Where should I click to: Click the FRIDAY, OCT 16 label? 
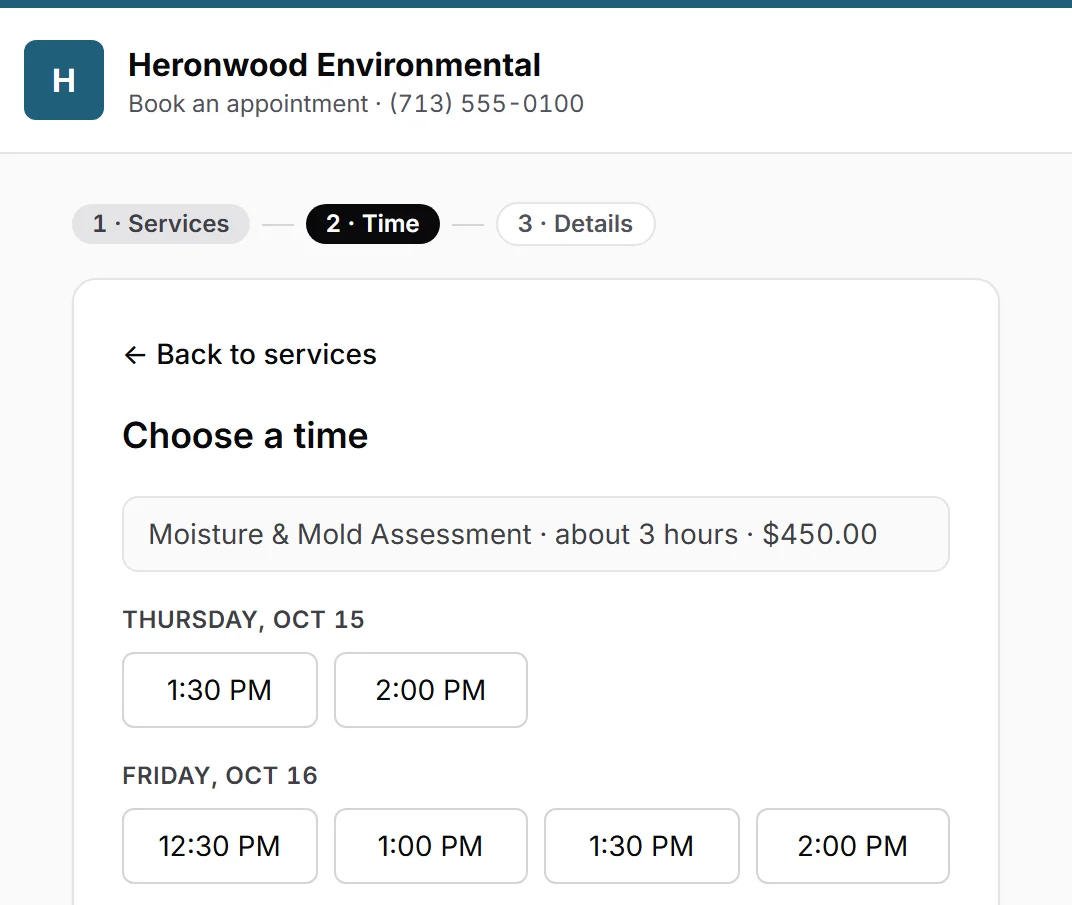(220, 775)
